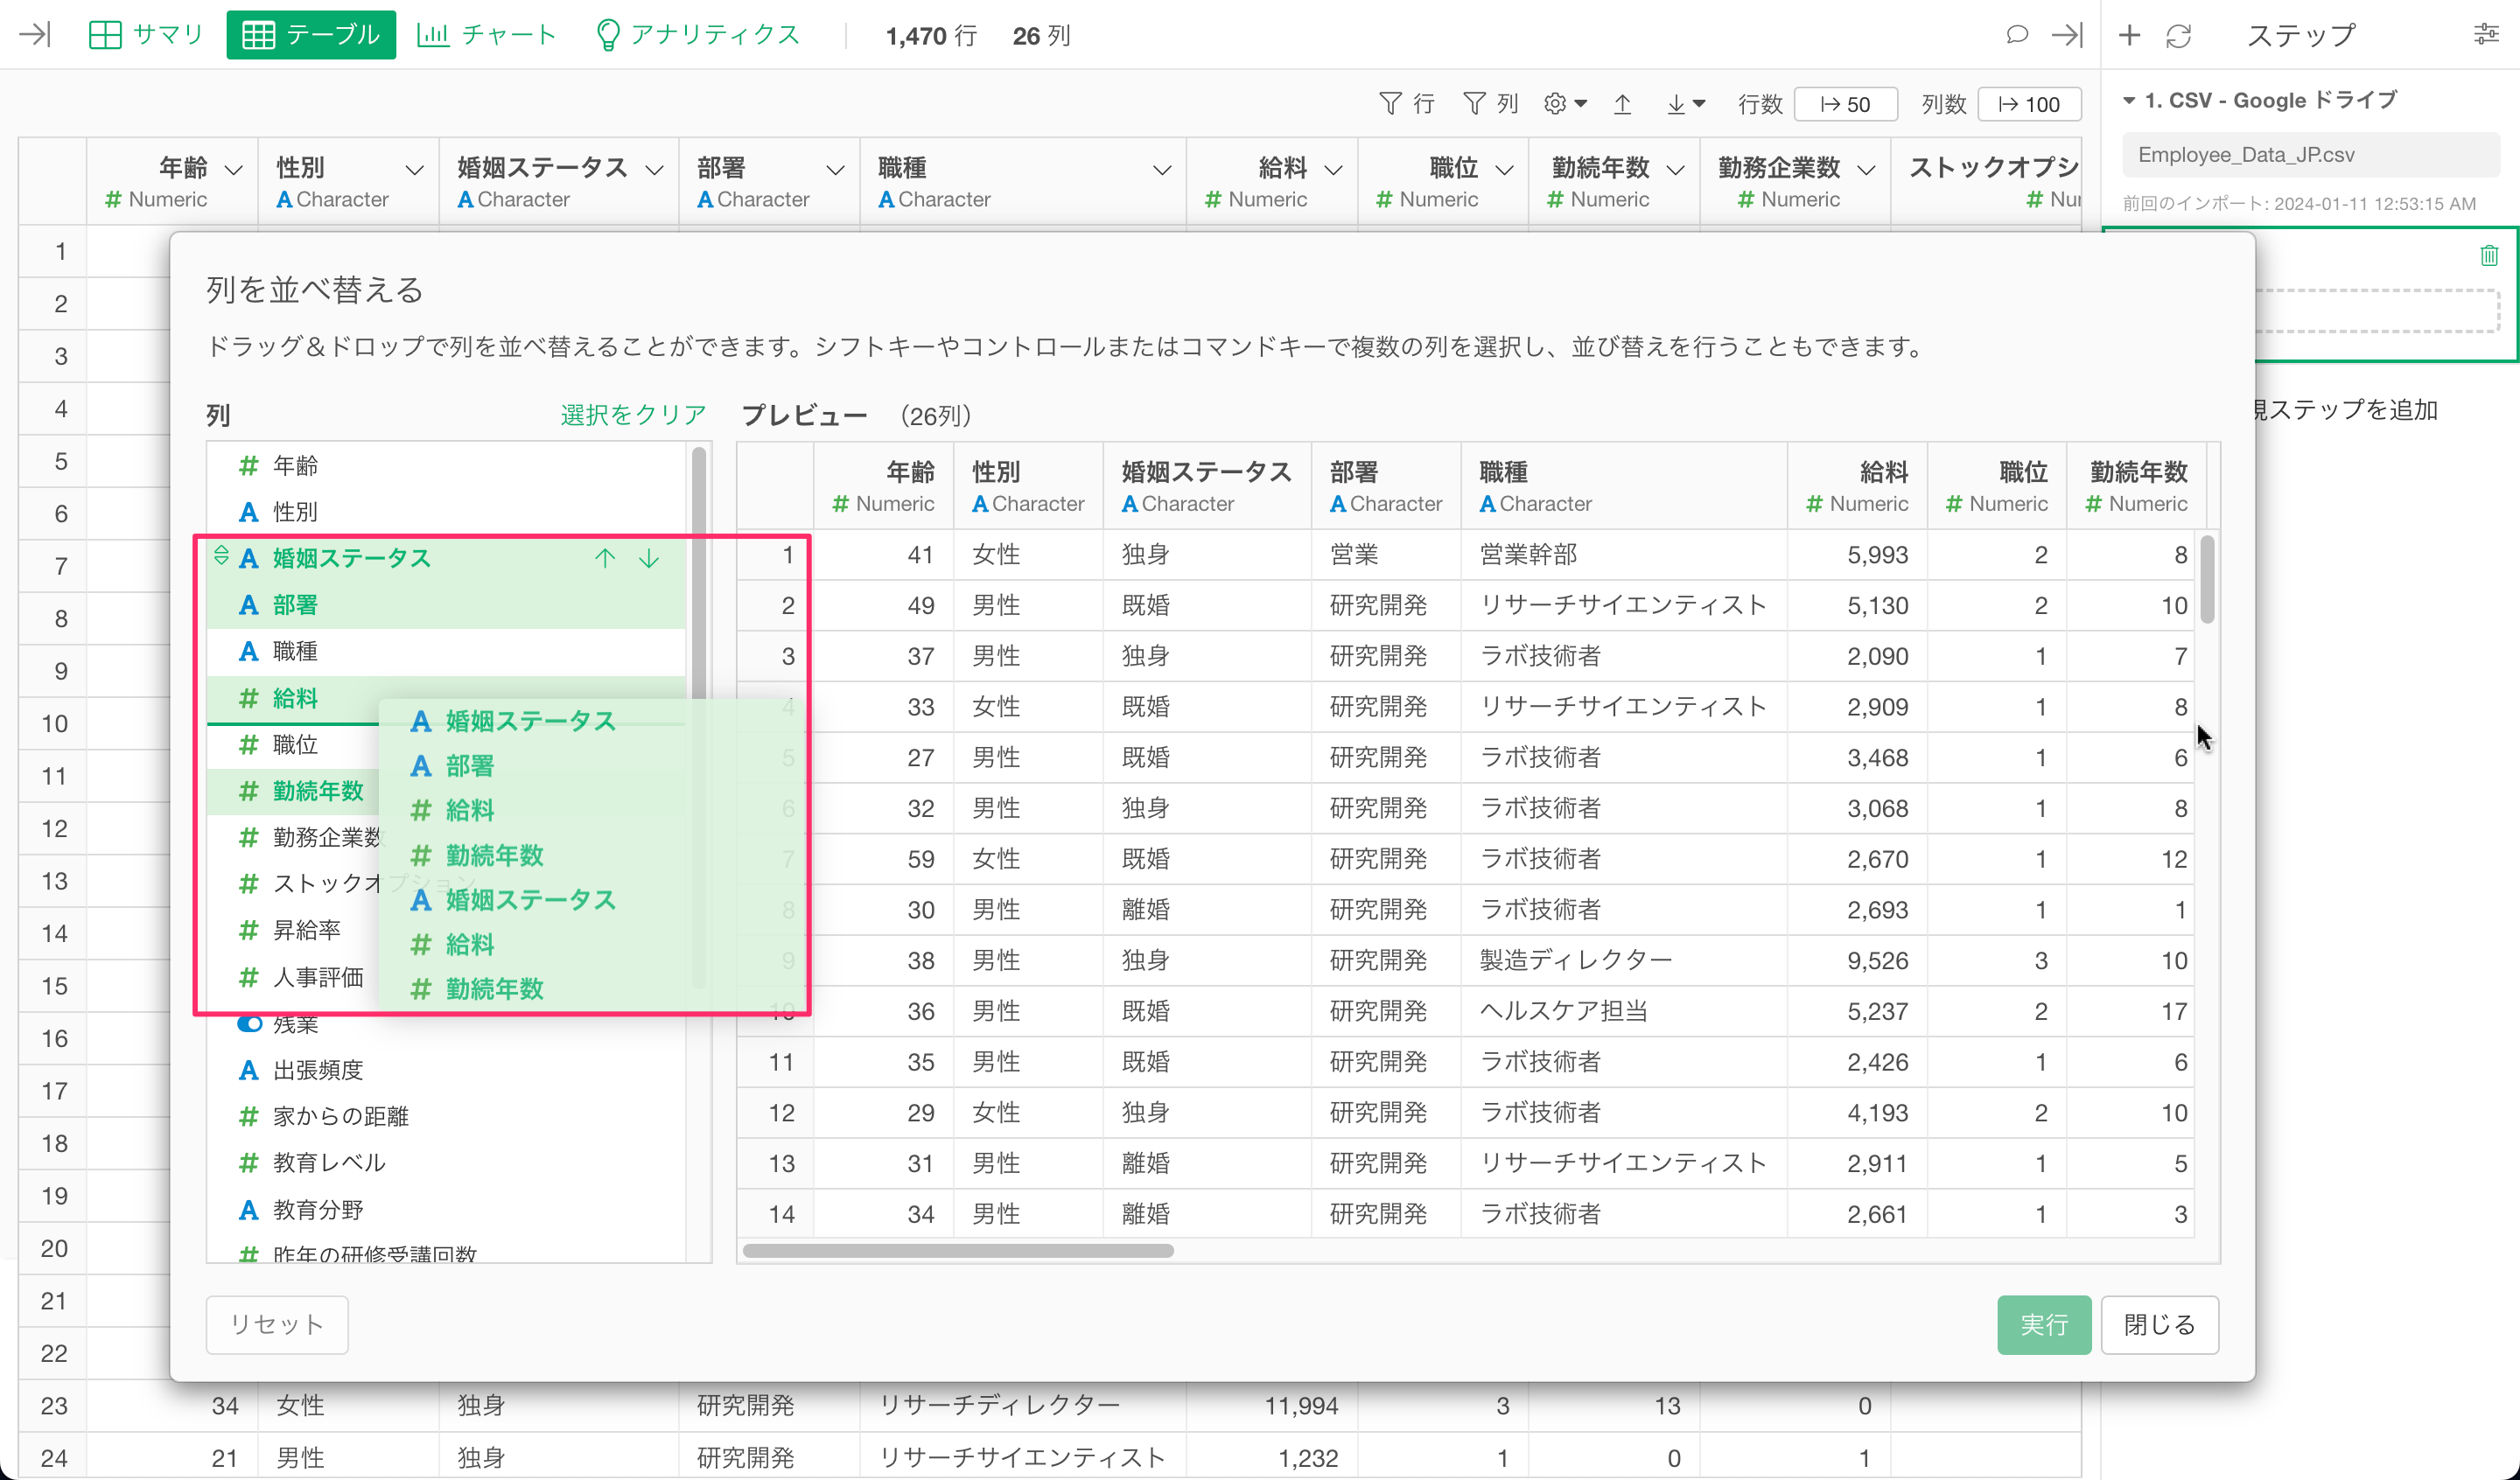Select 職位 in the column list

(294, 744)
